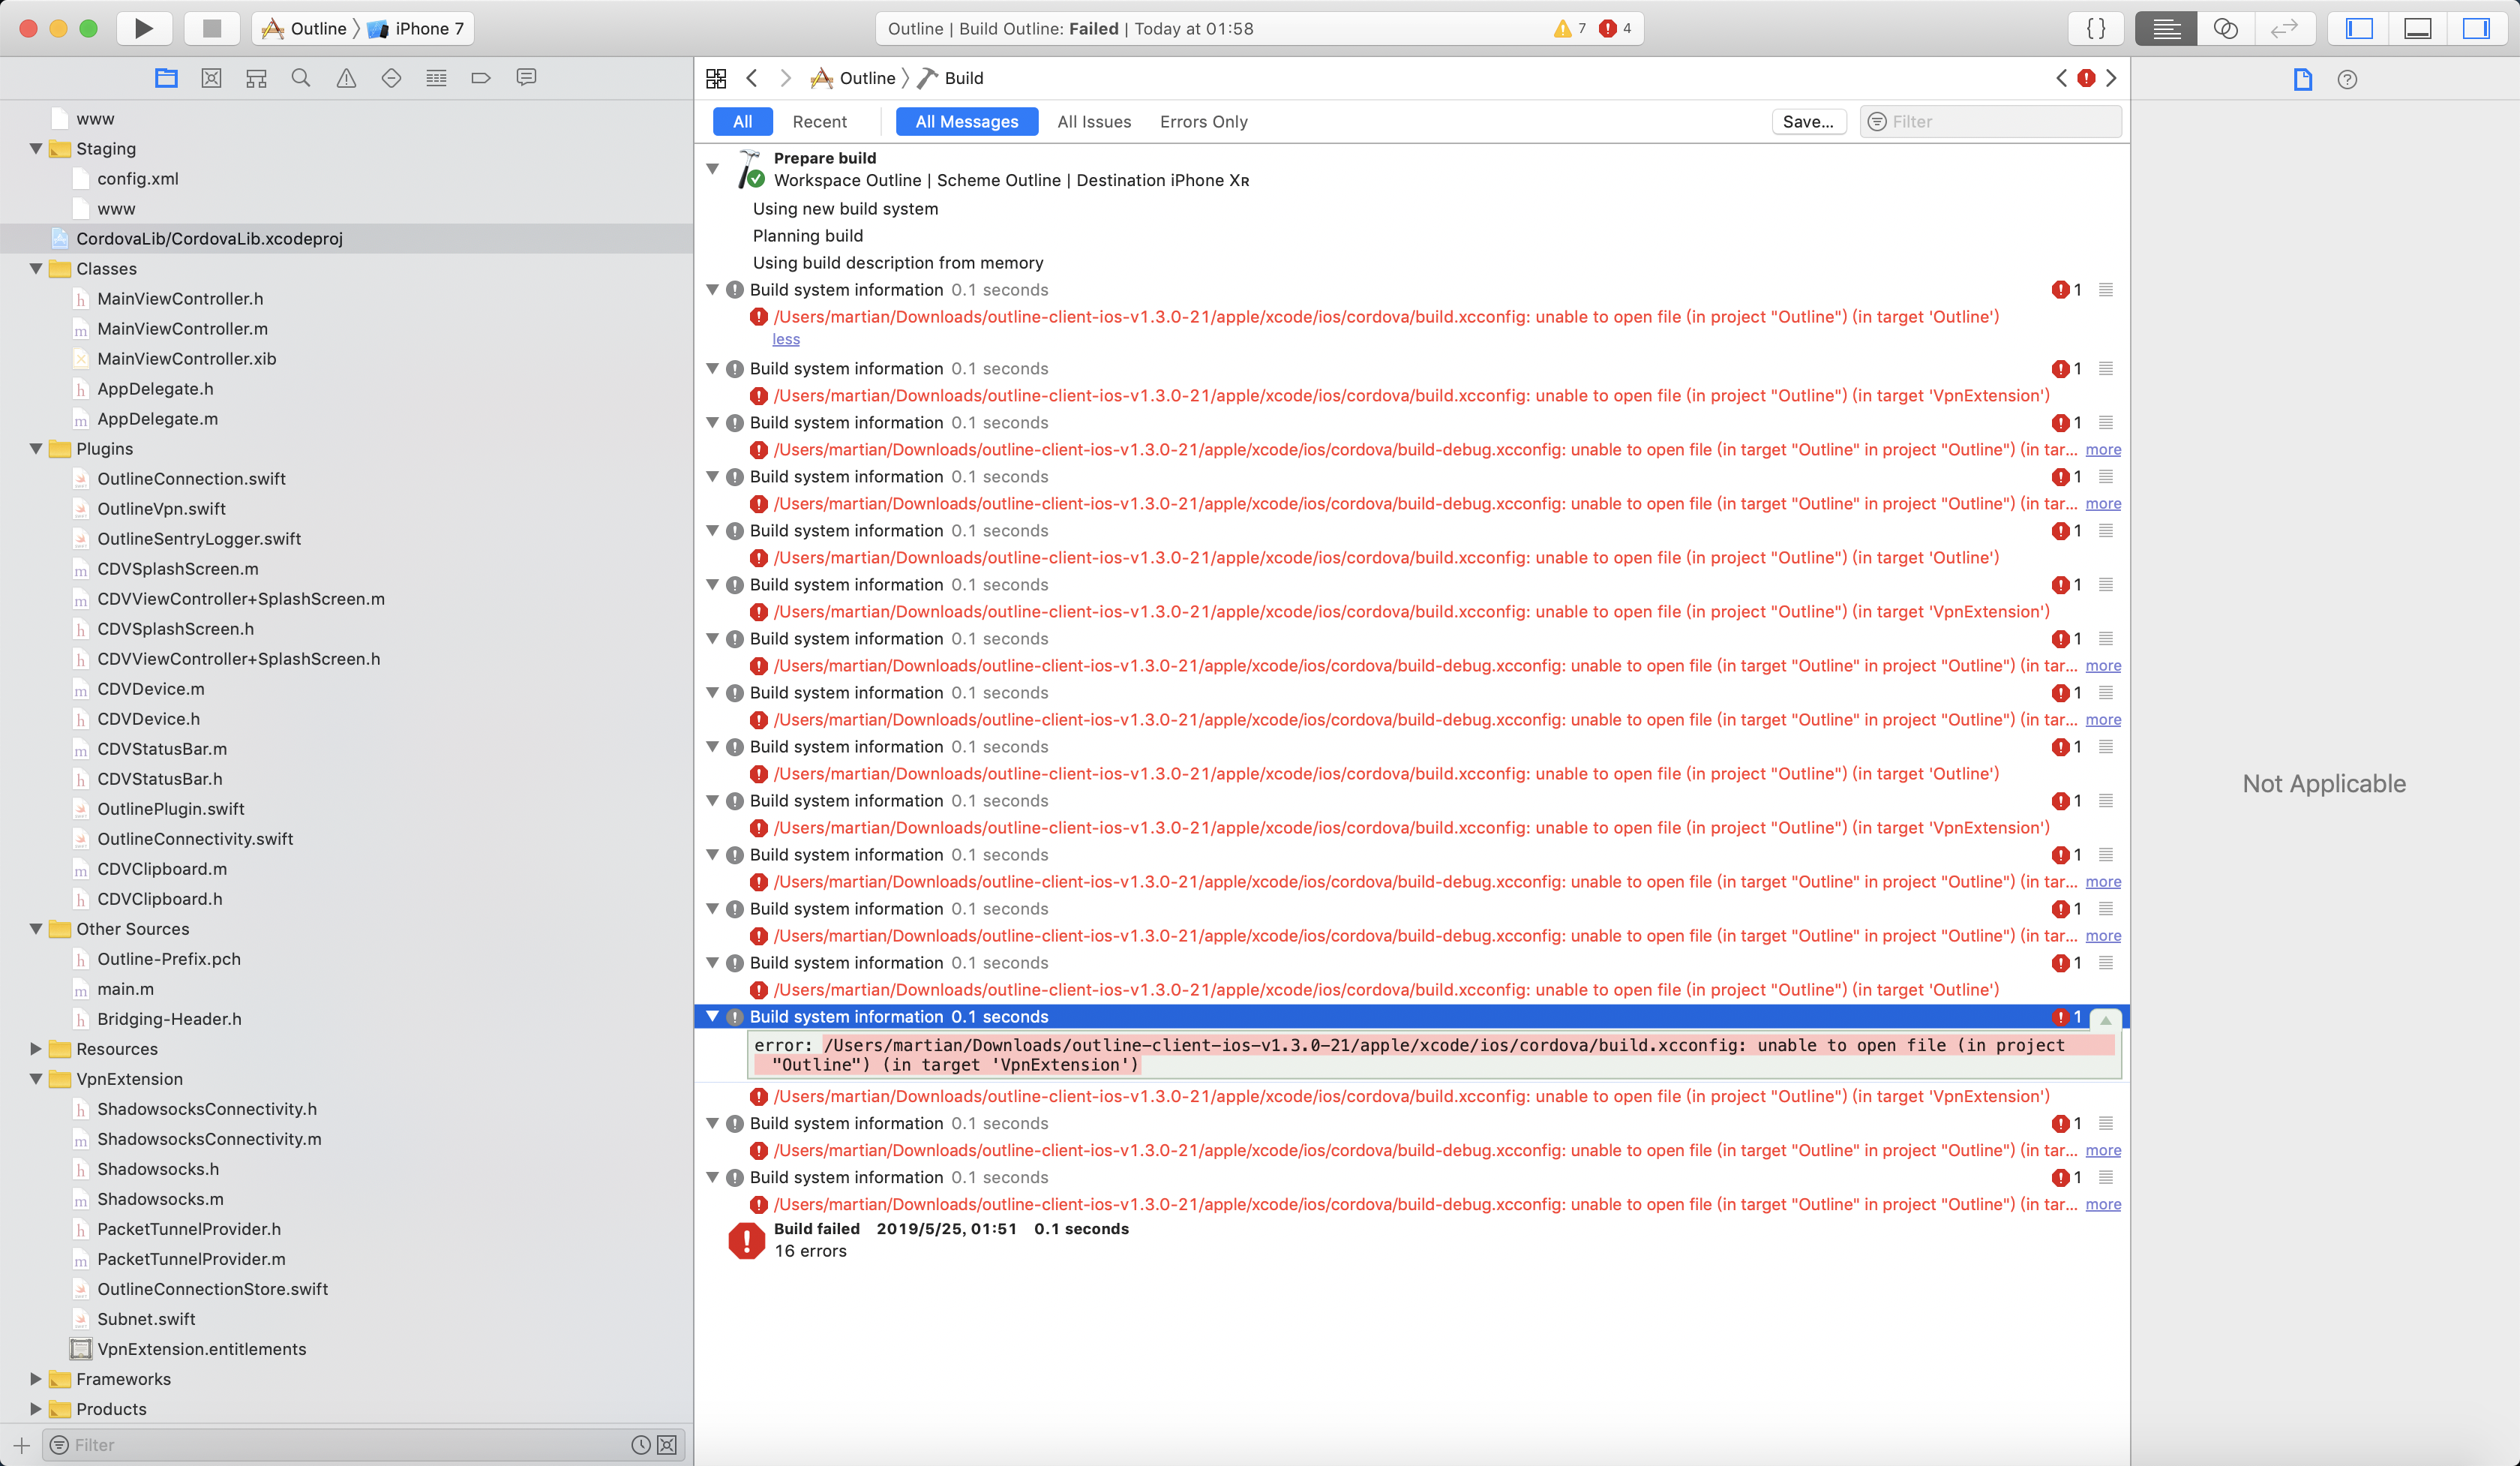2520x1466 pixels.
Task: Filter by All Issues
Action: click(x=1094, y=121)
